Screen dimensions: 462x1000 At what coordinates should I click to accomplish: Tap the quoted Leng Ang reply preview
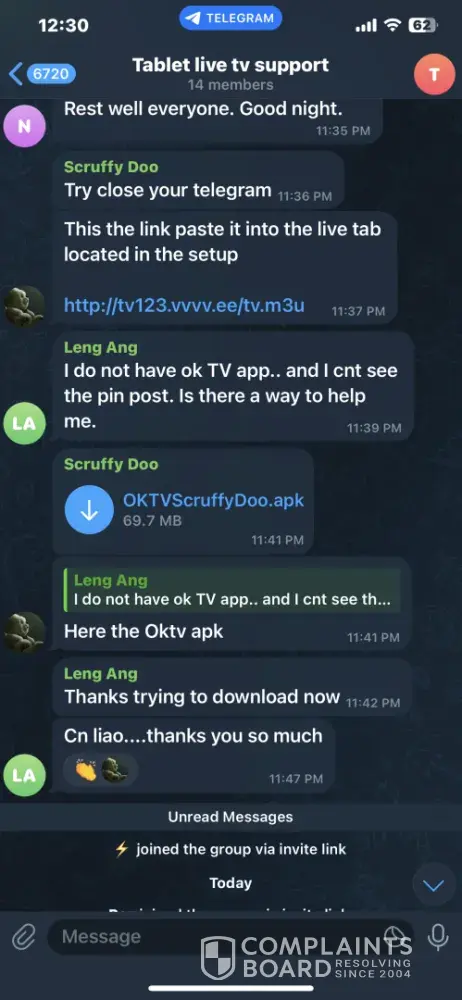point(232,591)
